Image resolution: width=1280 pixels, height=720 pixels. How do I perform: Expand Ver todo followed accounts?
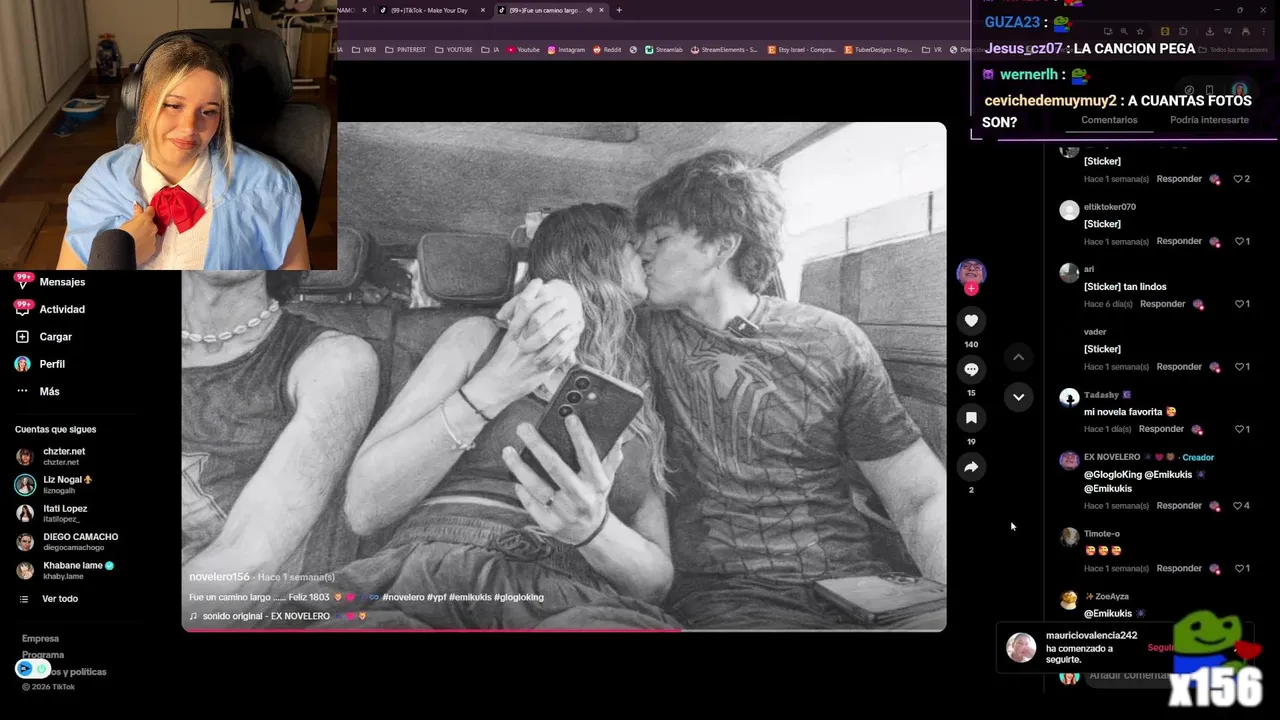48,599
